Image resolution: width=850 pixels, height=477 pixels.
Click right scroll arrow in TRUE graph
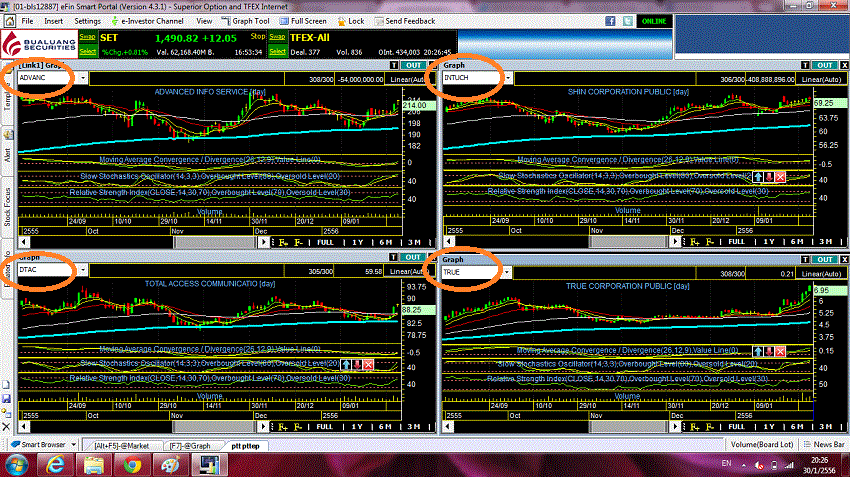point(675,427)
